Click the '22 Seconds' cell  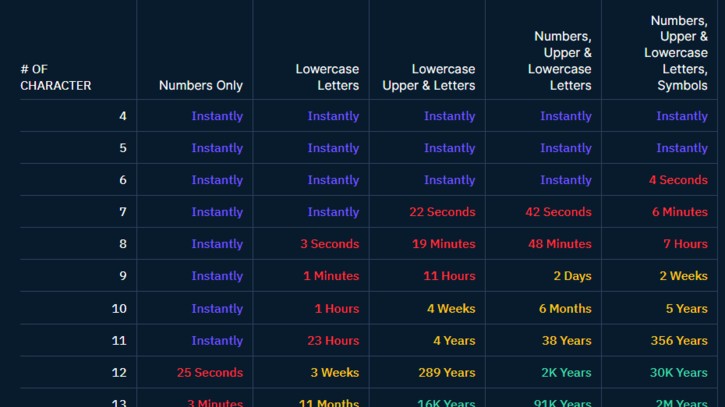point(442,212)
